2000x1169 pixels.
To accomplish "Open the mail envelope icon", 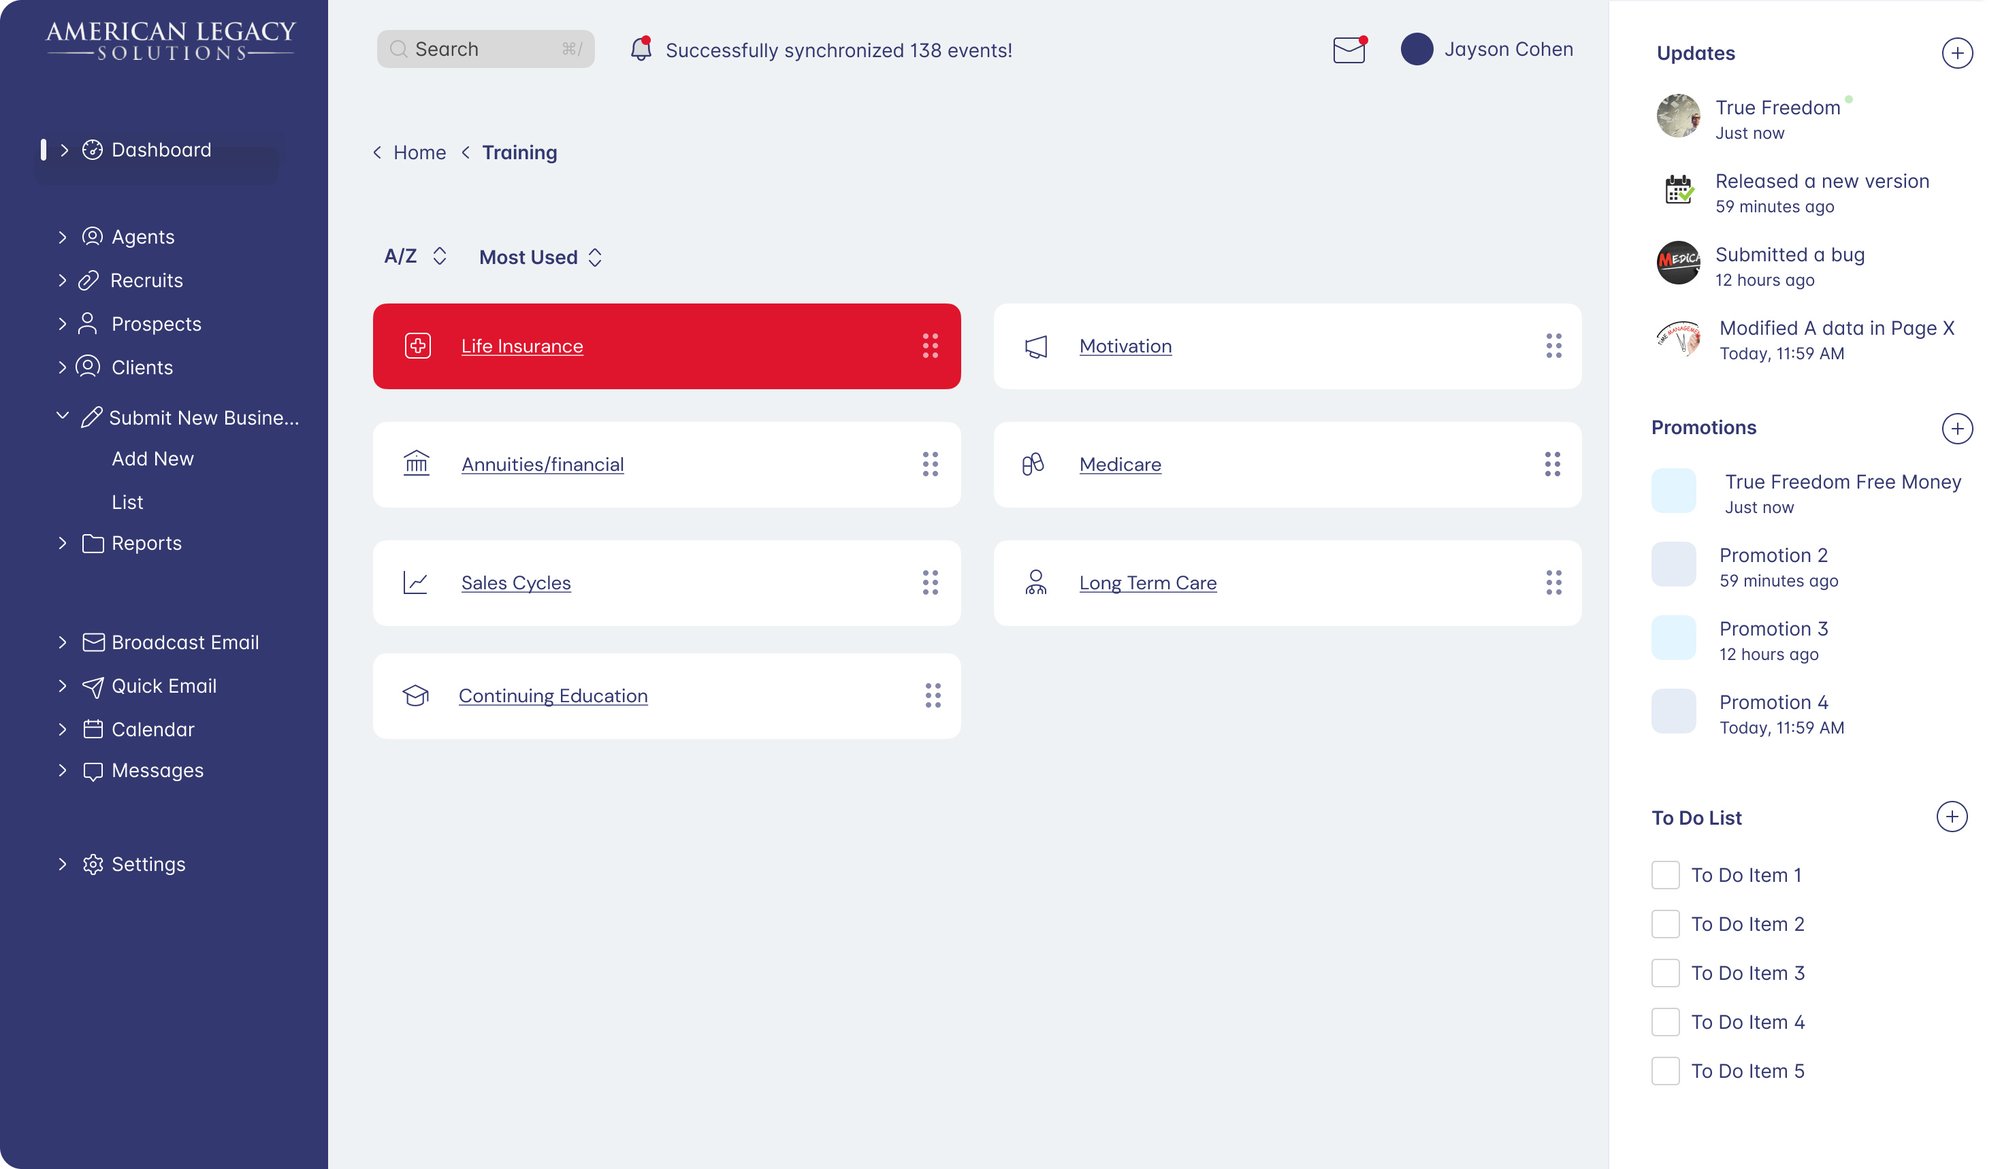I will click(1349, 49).
